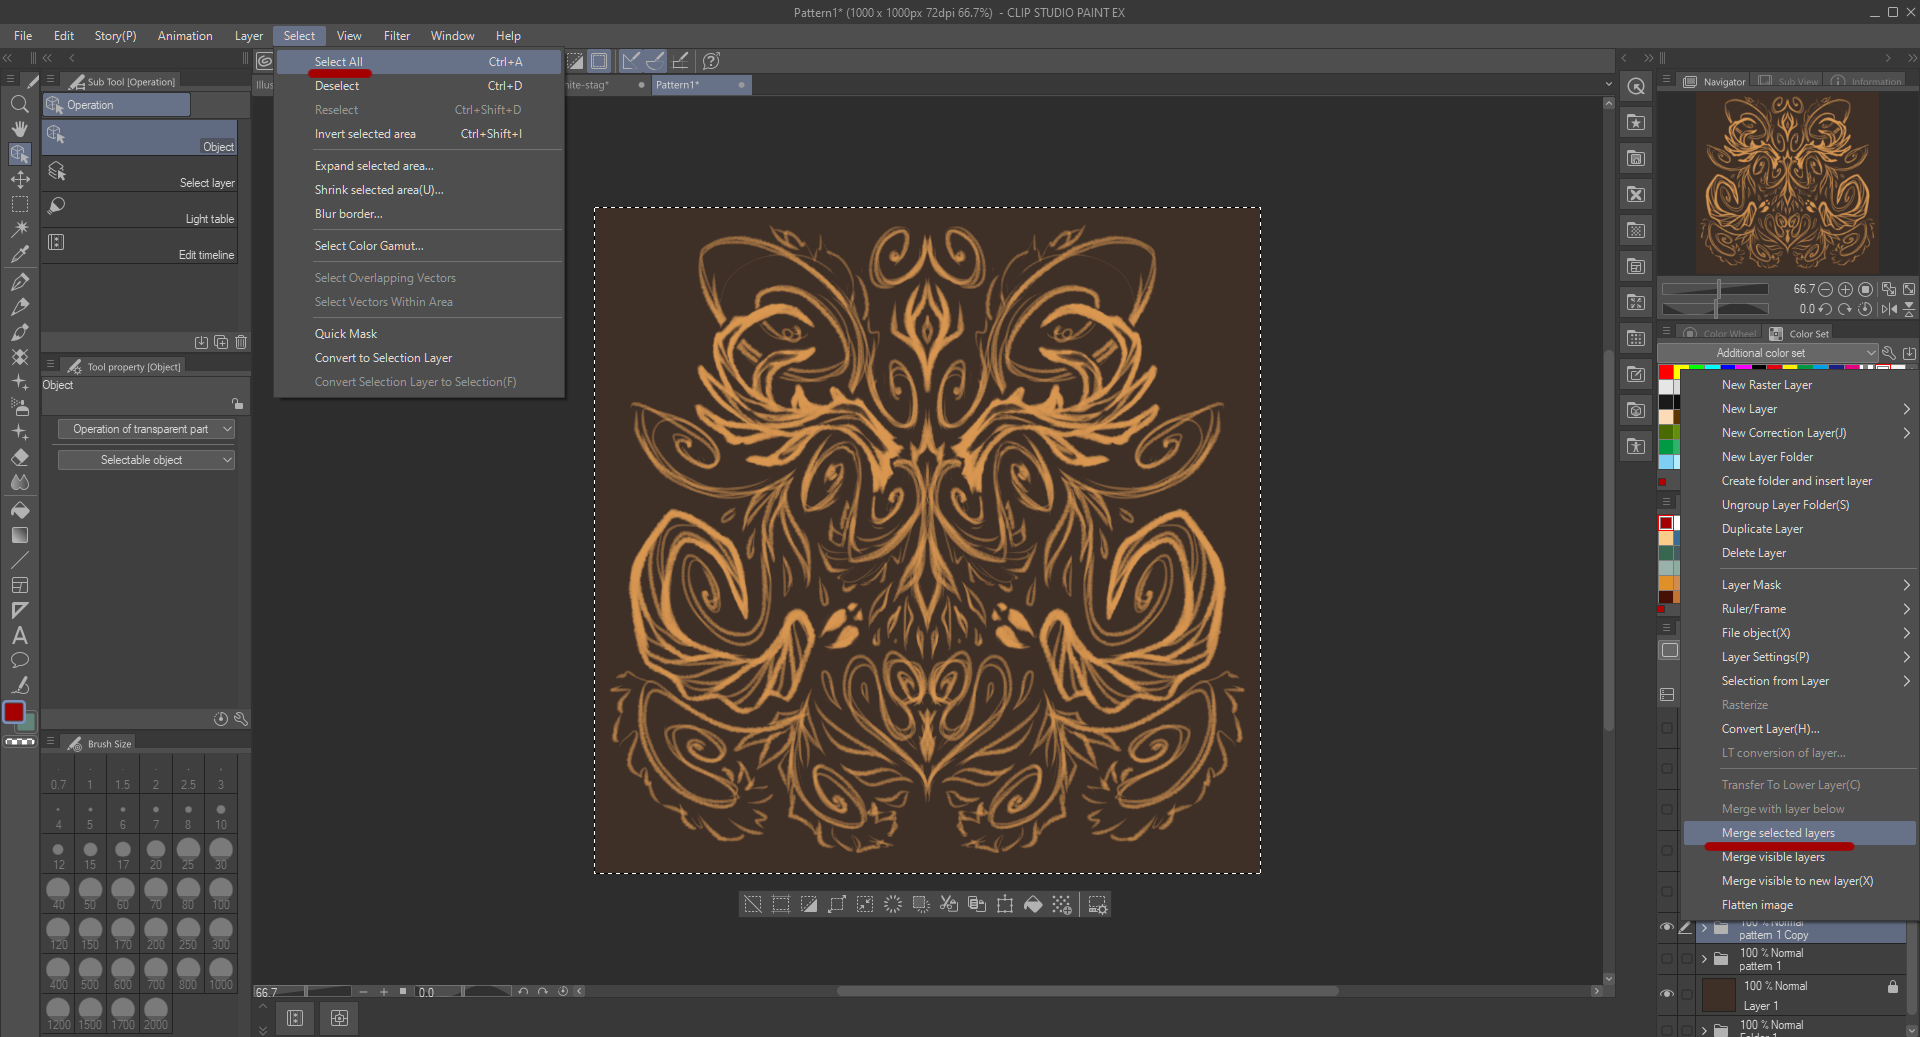The image size is (1920, 1037).
Task: Hide the pattern 1 Copy folder
Action: [1666, 928]
